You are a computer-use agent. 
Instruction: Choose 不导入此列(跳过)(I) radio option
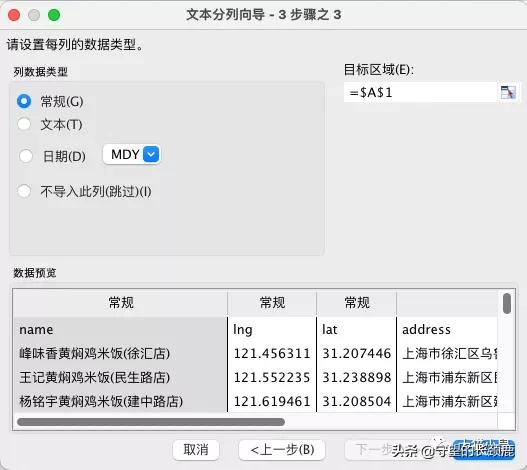tap(24, 191)
